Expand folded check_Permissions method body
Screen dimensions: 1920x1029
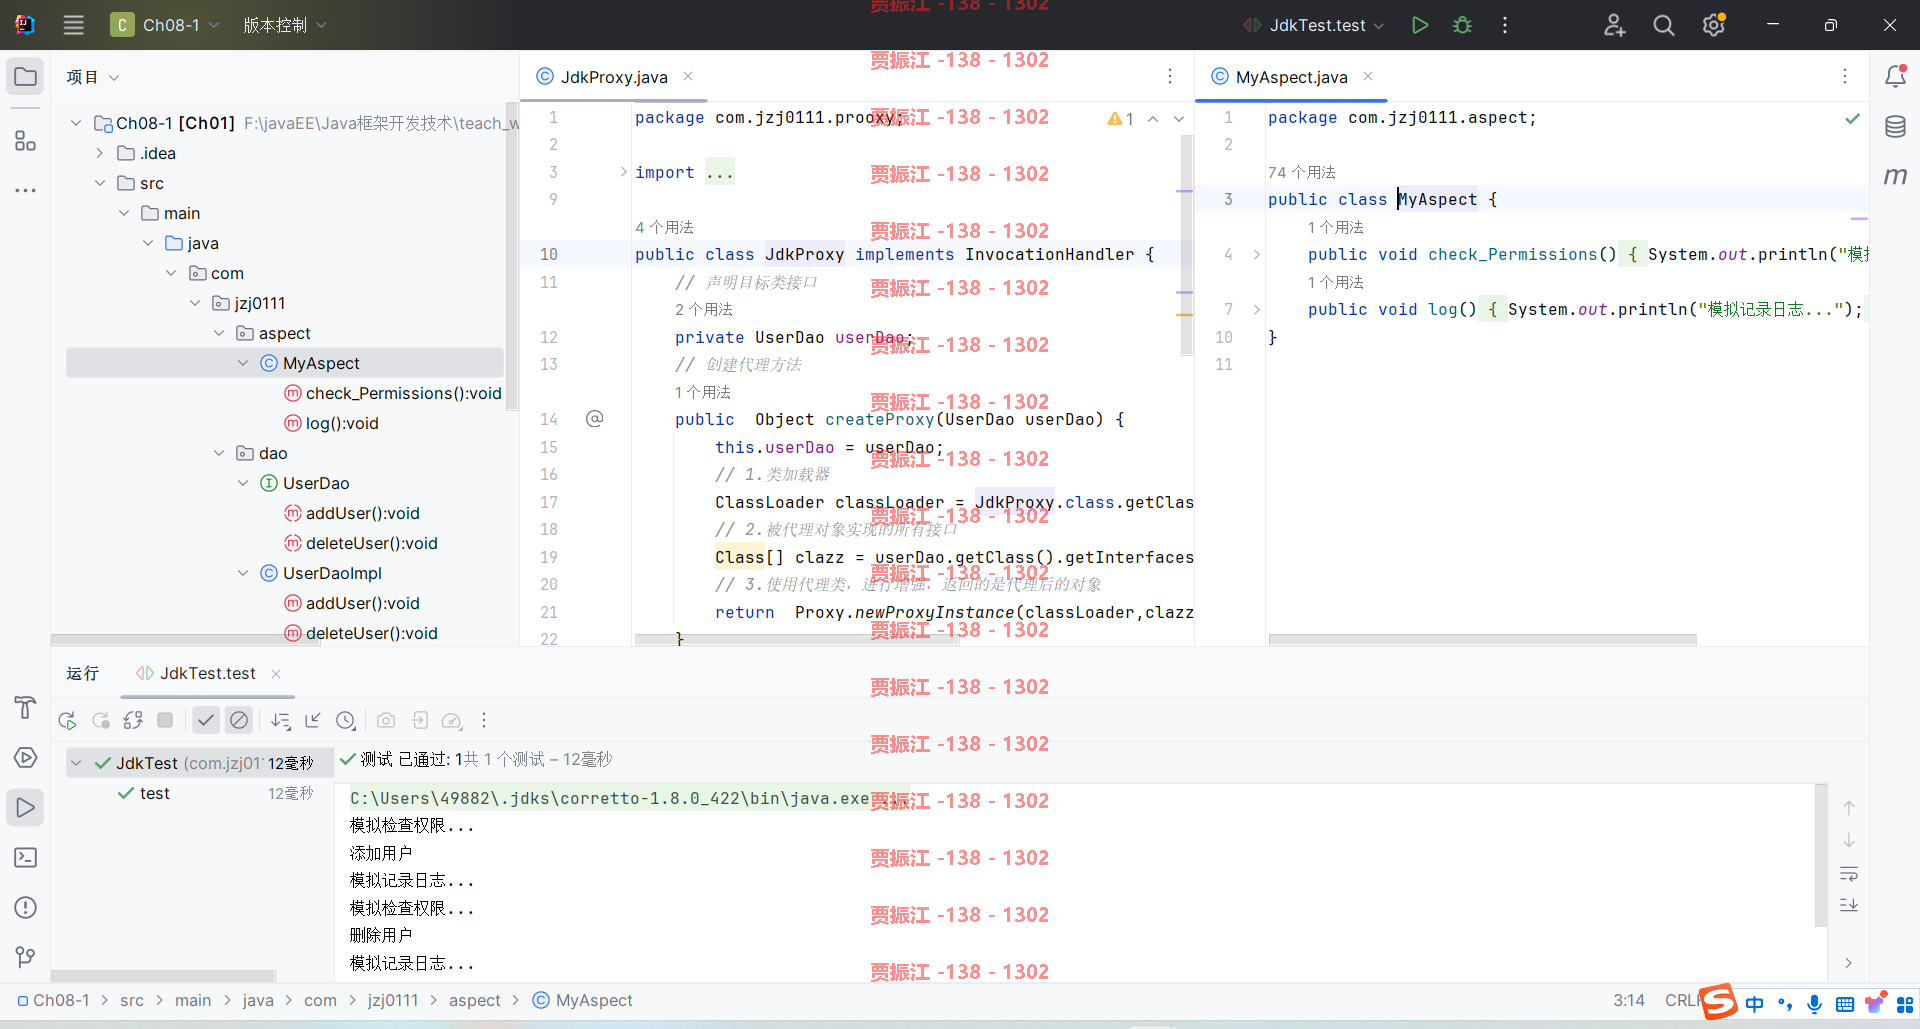1257,255
